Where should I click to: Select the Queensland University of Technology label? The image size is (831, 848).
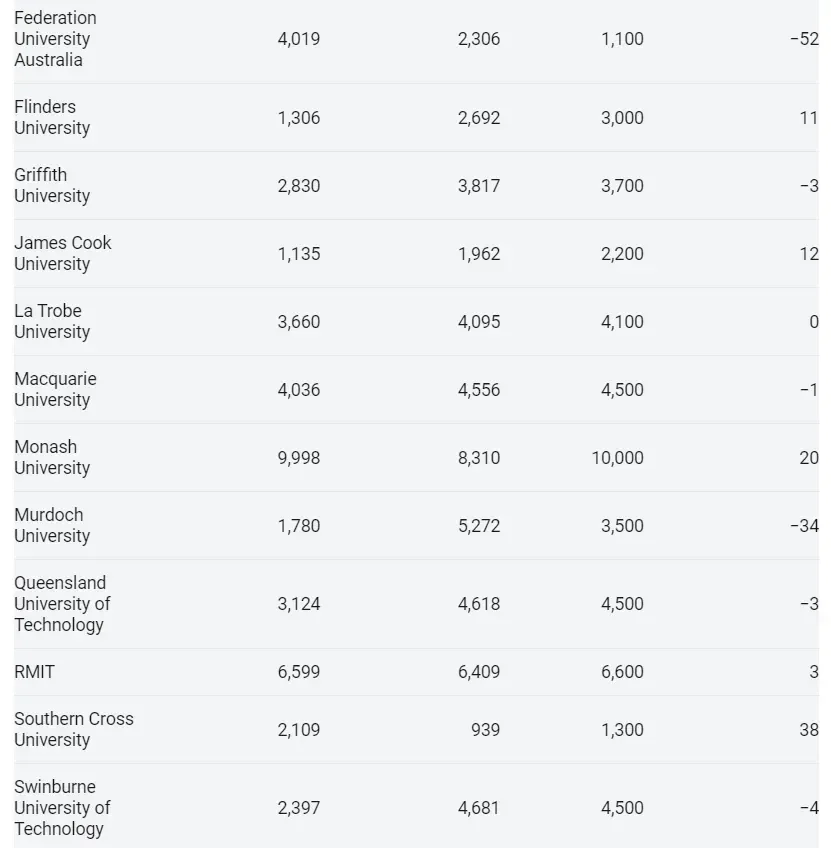62,604
